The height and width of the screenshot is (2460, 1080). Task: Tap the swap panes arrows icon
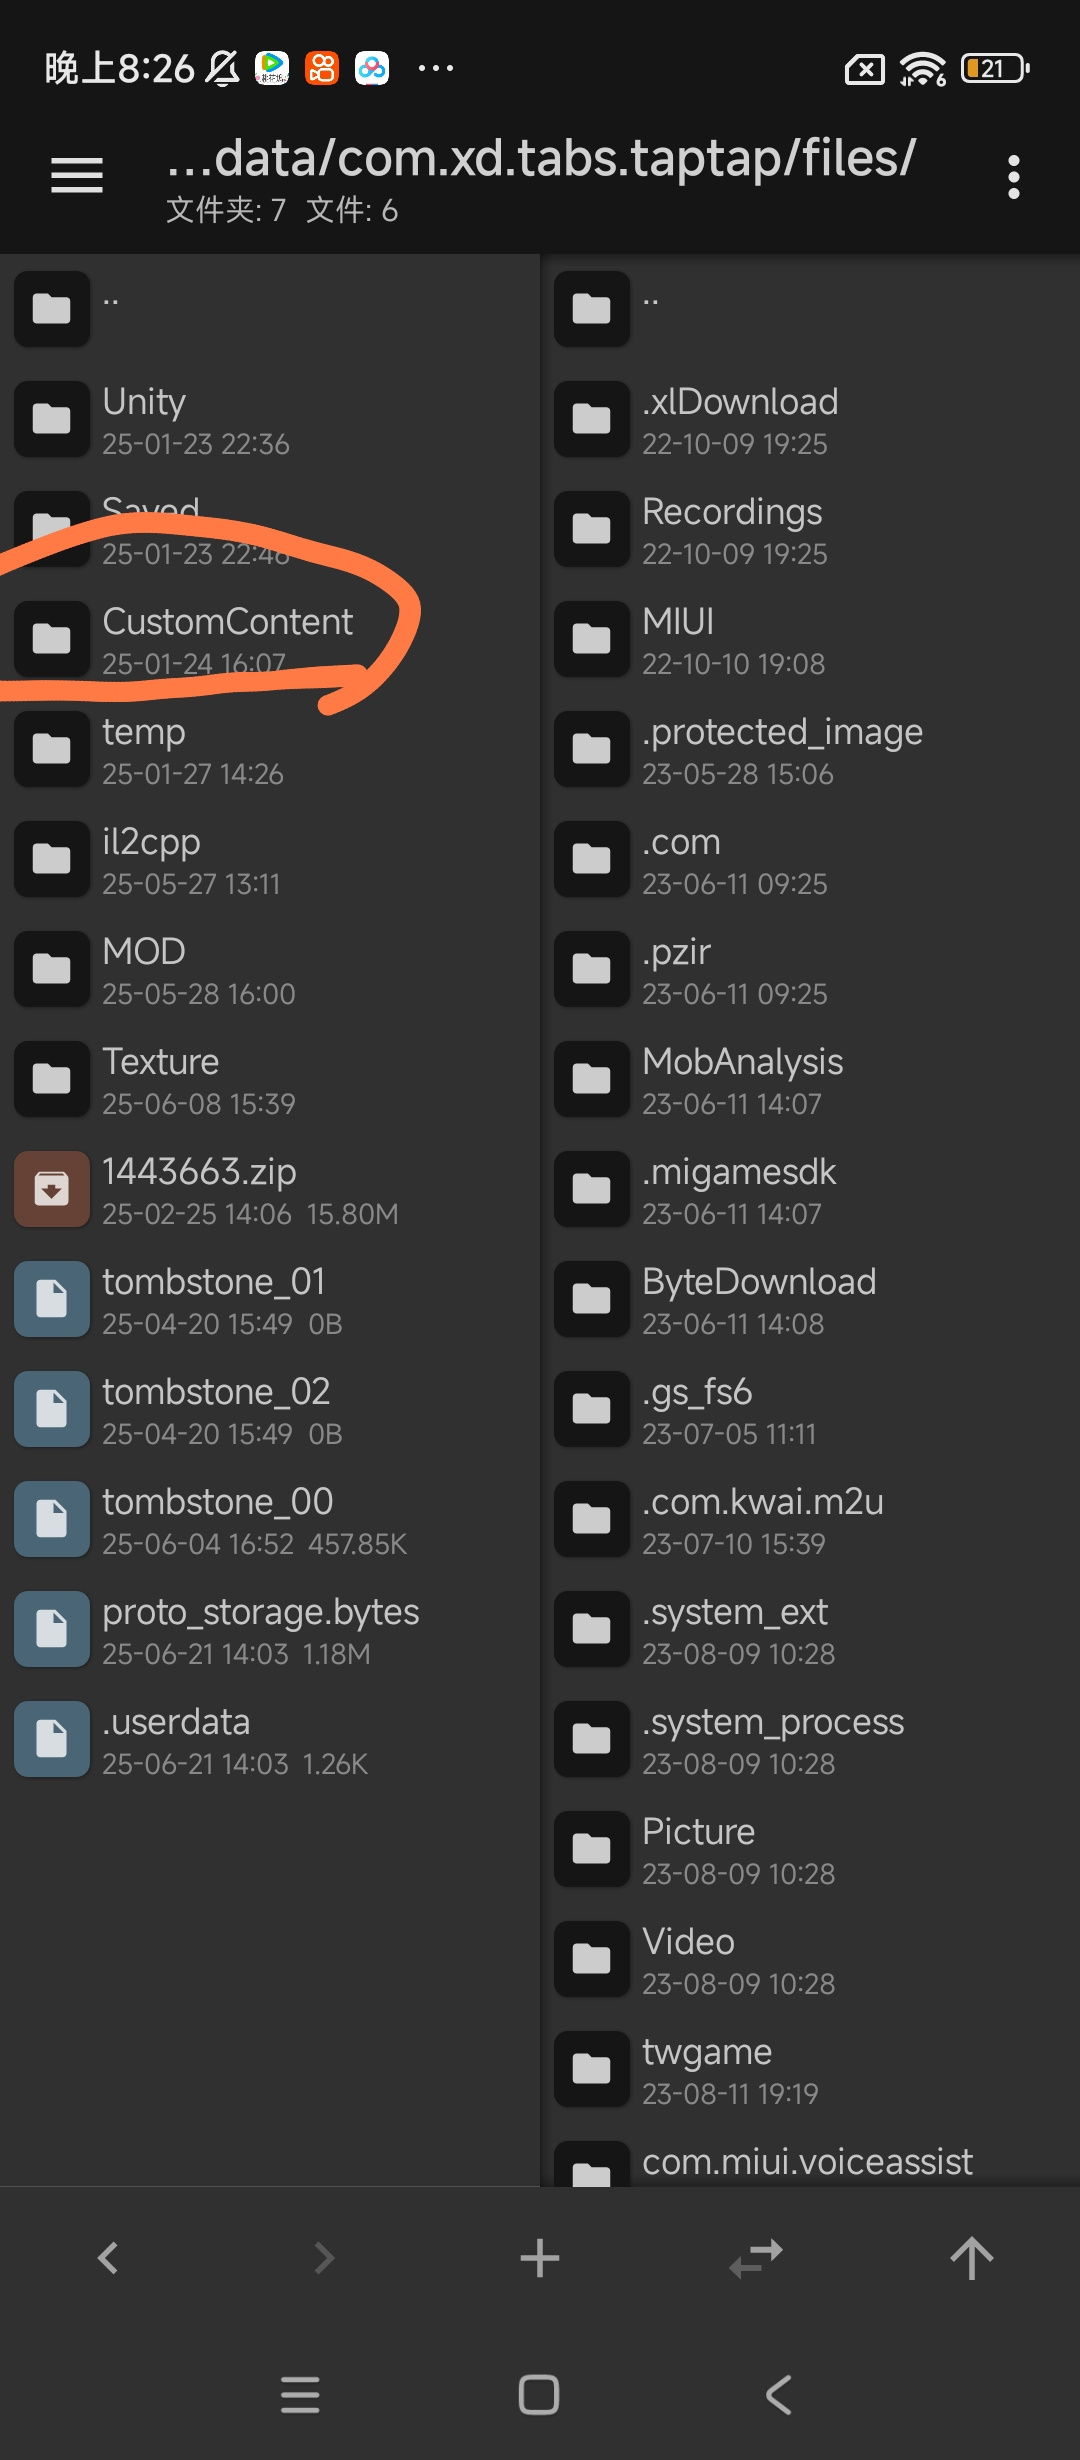coord(756,2257)
